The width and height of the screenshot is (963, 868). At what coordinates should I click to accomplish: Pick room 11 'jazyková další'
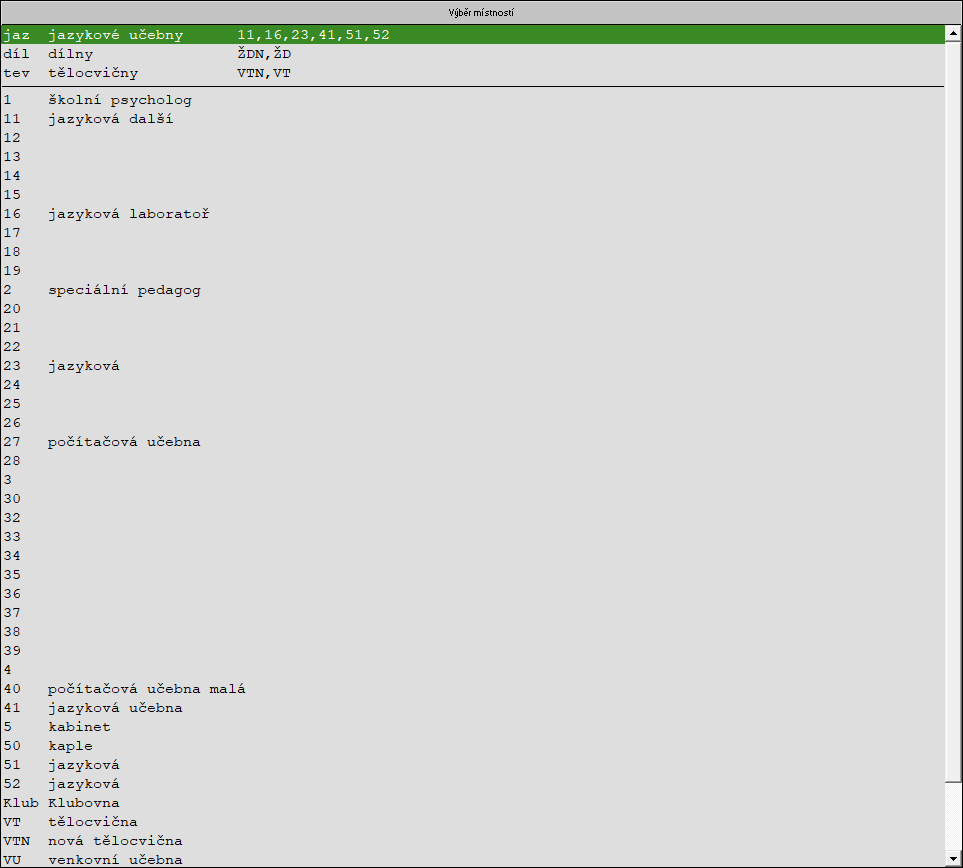(x=110, y=119)
